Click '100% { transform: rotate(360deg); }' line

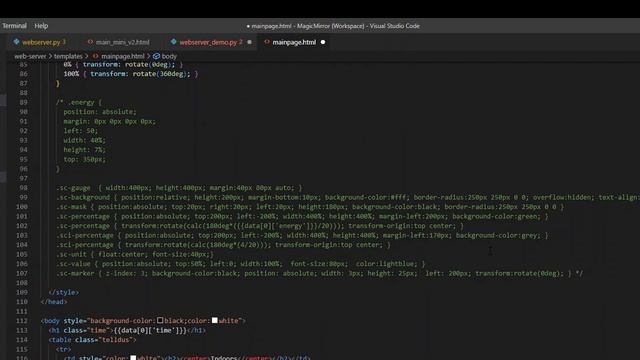pyautogui.click(x=131, y=74)
